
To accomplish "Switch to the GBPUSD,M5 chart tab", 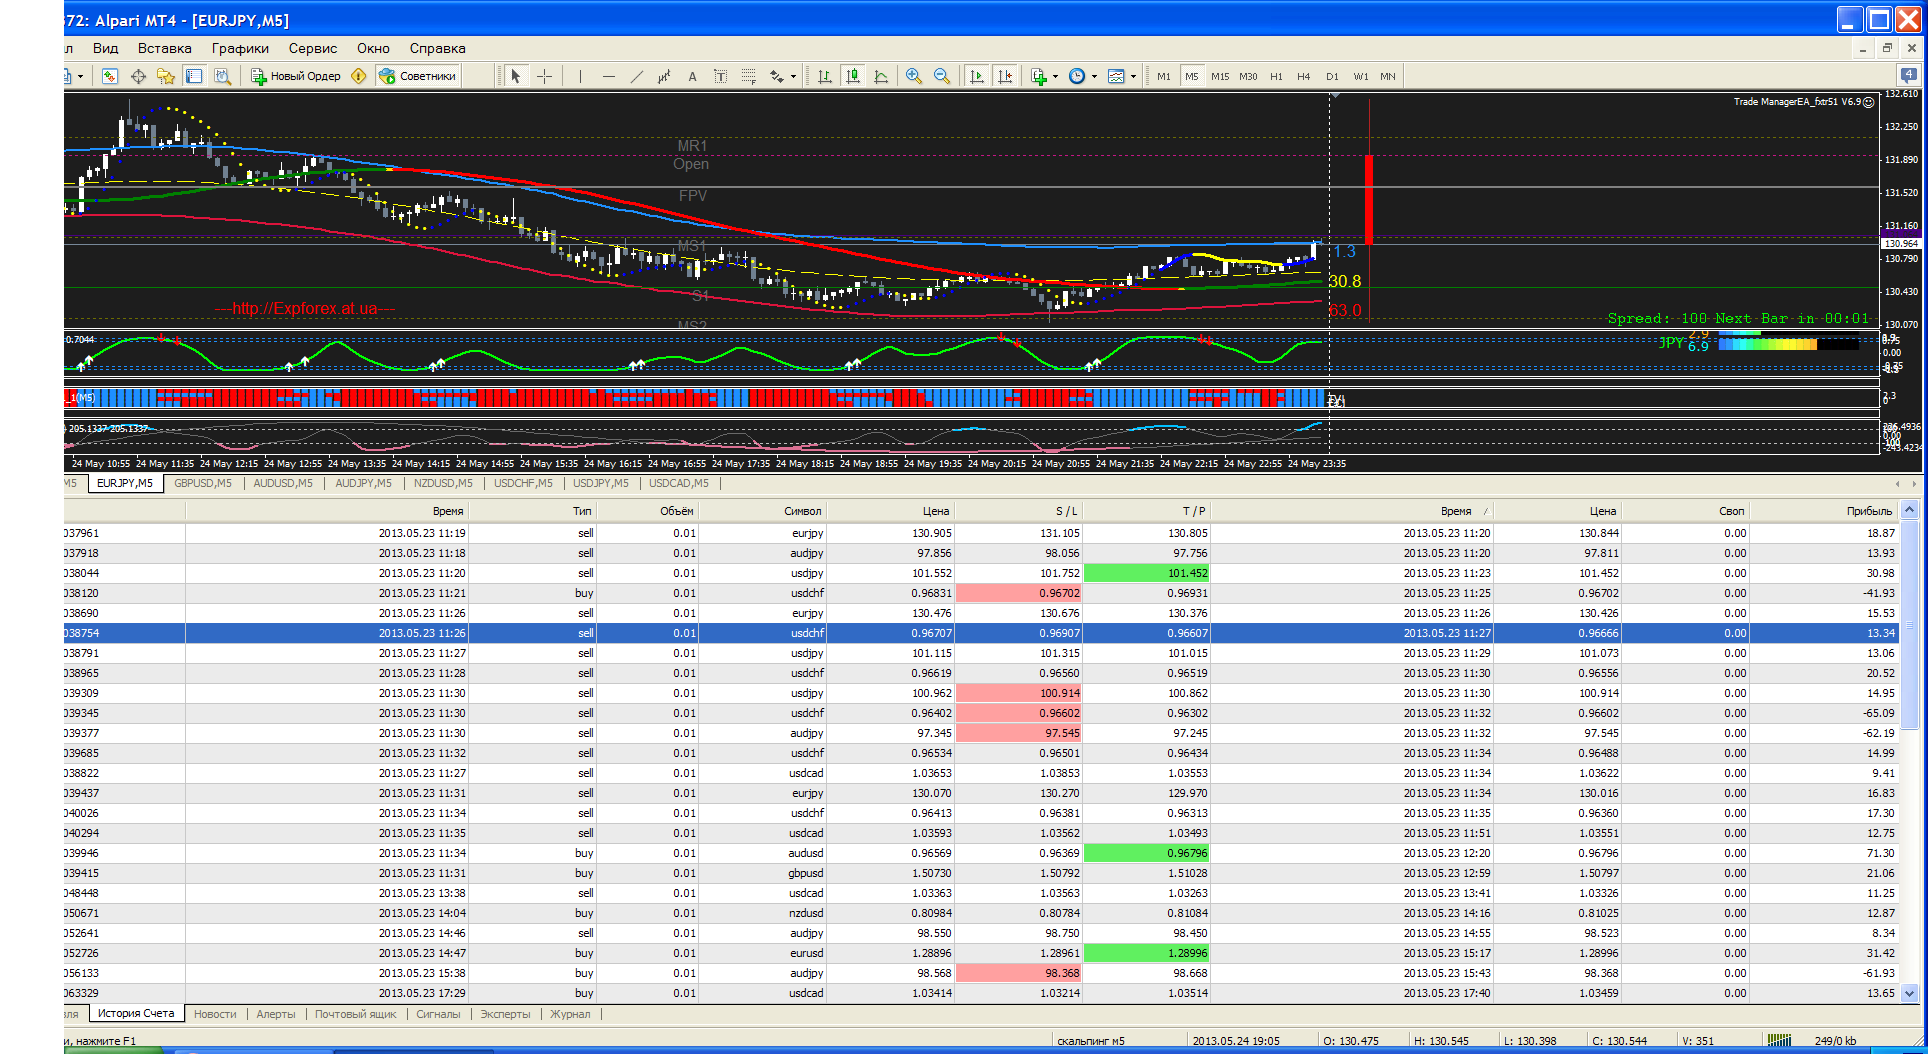I will tap(202, 483).
